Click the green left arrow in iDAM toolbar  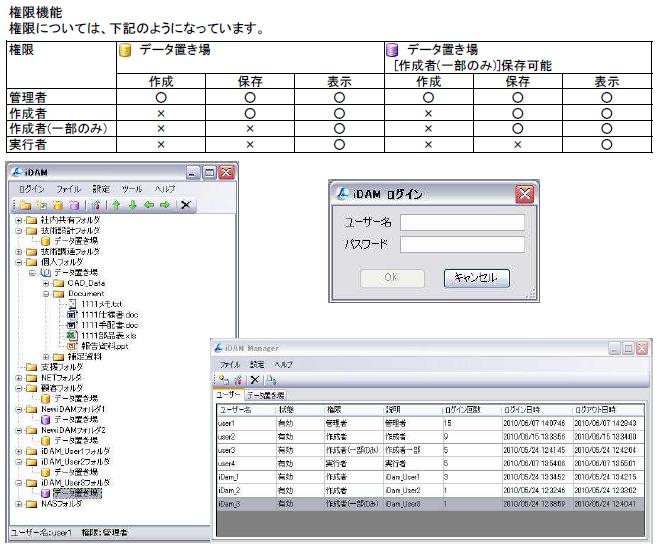tap(149, 205)
